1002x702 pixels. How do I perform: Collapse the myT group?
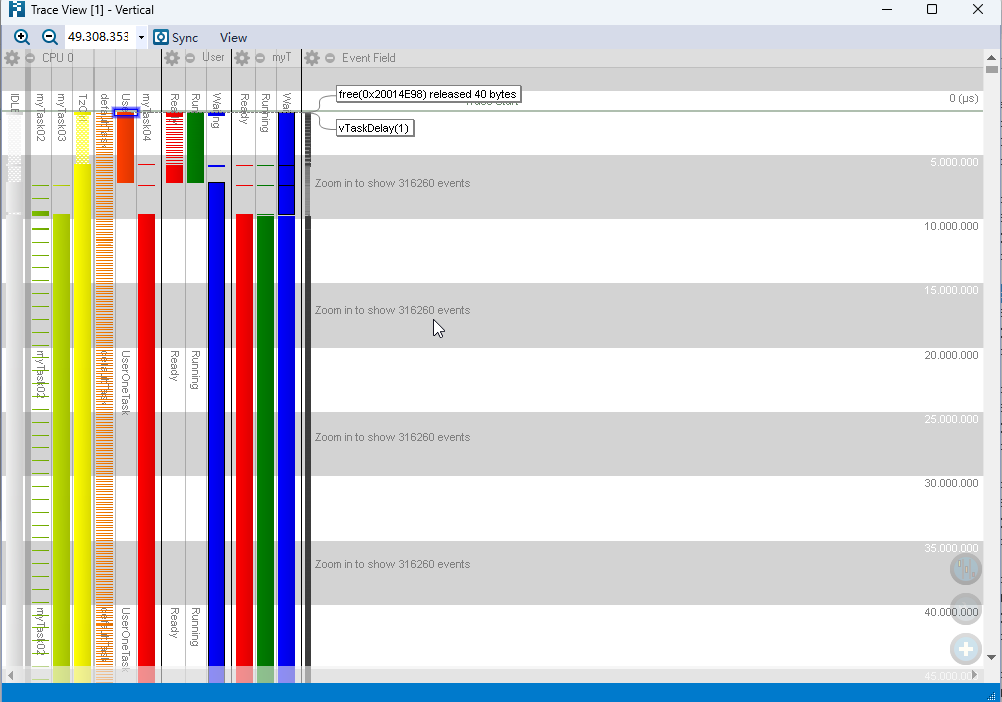[x=260, y=58]
